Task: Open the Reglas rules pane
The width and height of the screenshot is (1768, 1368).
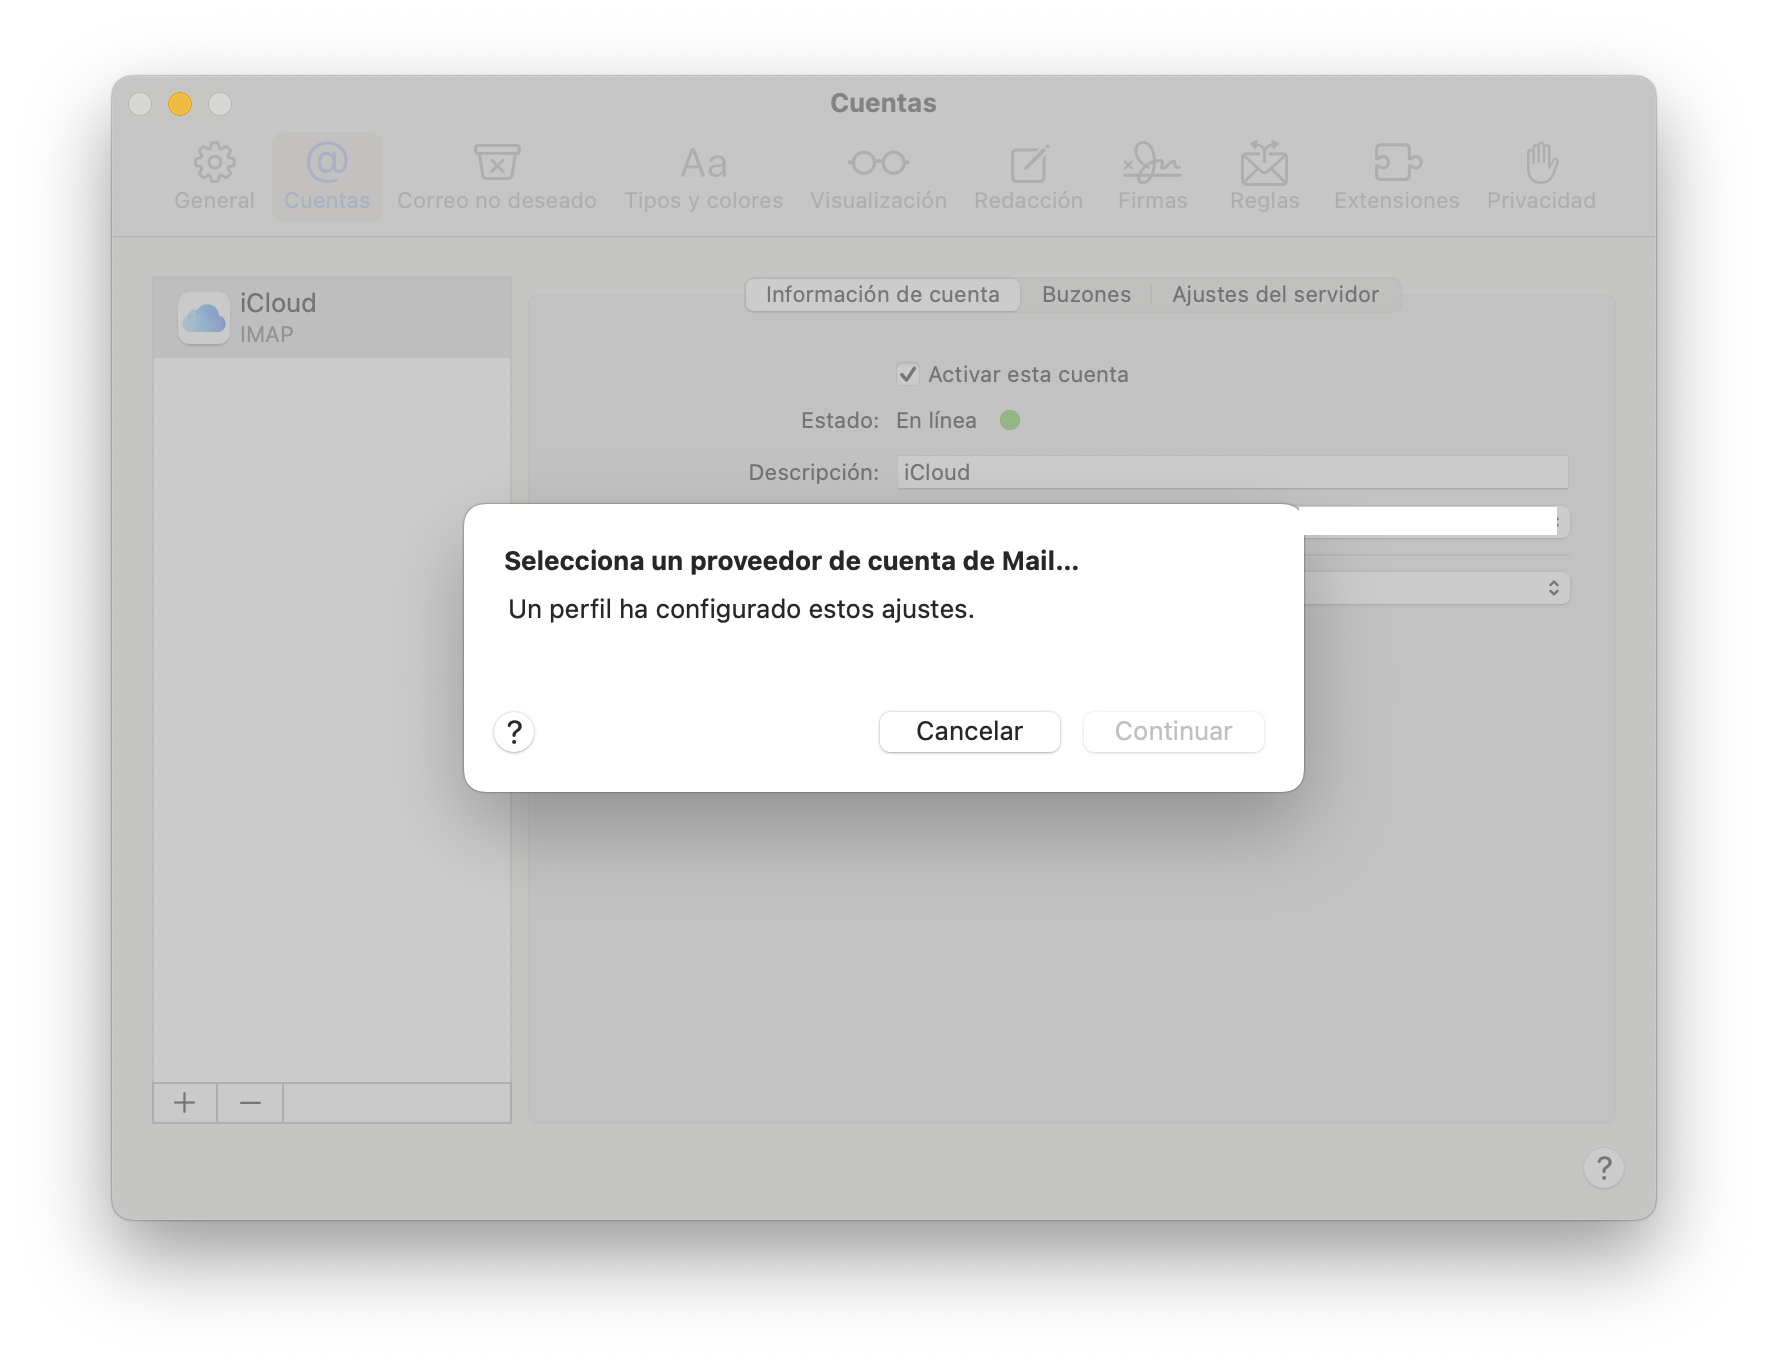Action: pos(1264,177)
